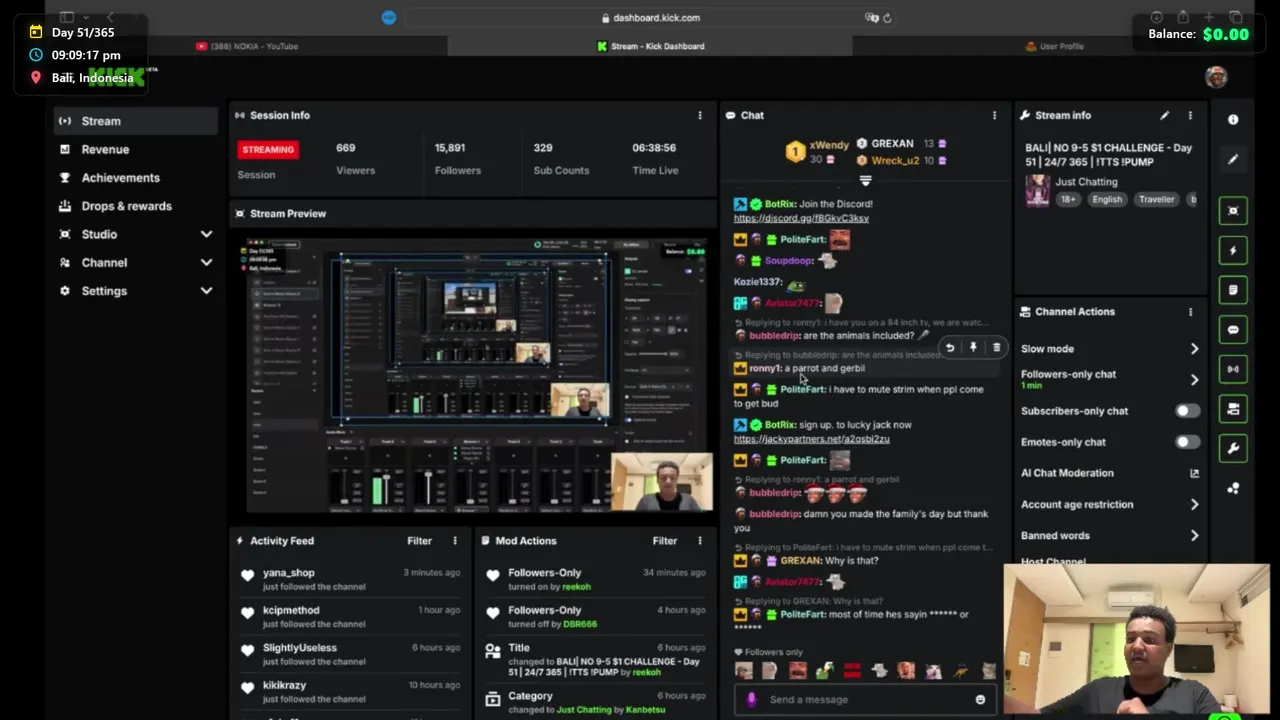
Task: Click the purple microphone icon in chat input
Action: point(751,700)
